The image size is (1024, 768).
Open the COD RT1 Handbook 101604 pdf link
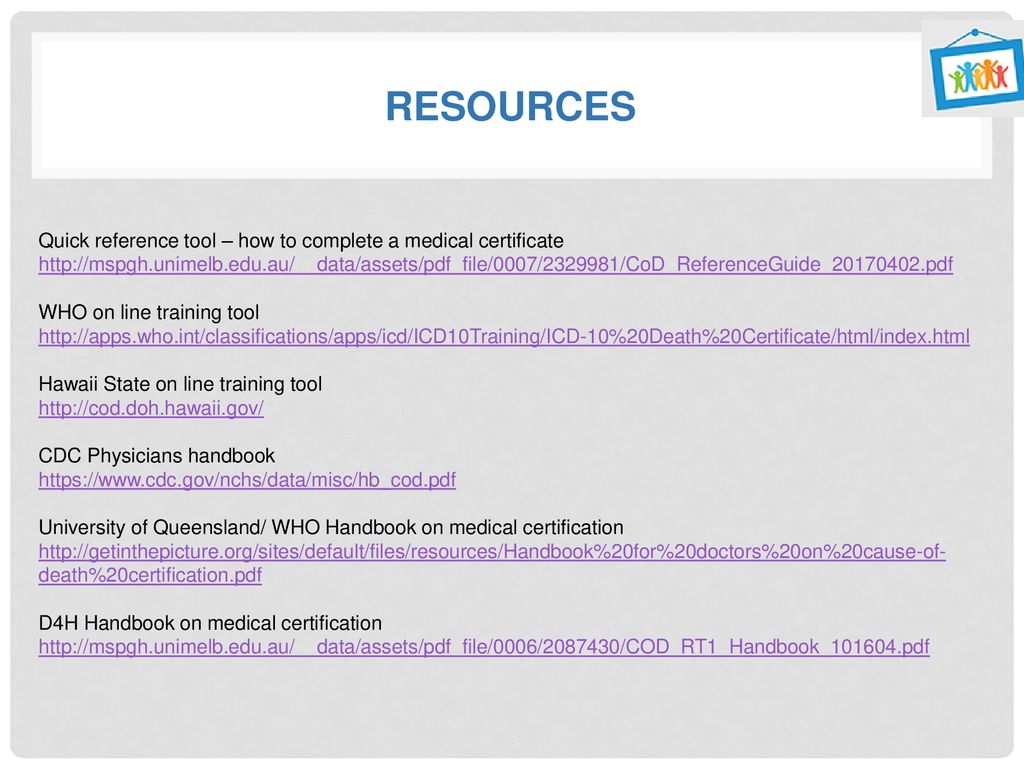[x=484, y=647]
